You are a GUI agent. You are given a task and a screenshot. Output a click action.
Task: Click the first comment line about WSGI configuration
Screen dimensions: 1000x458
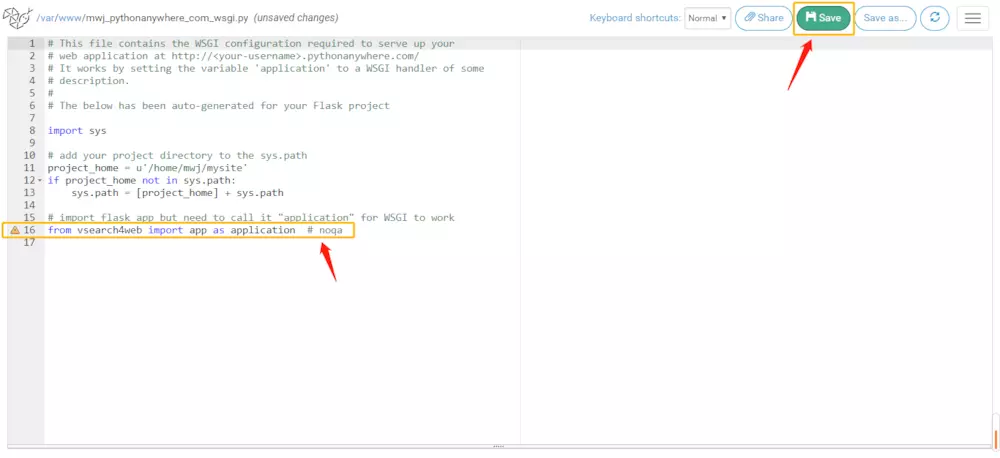click(x=251, y=43)
